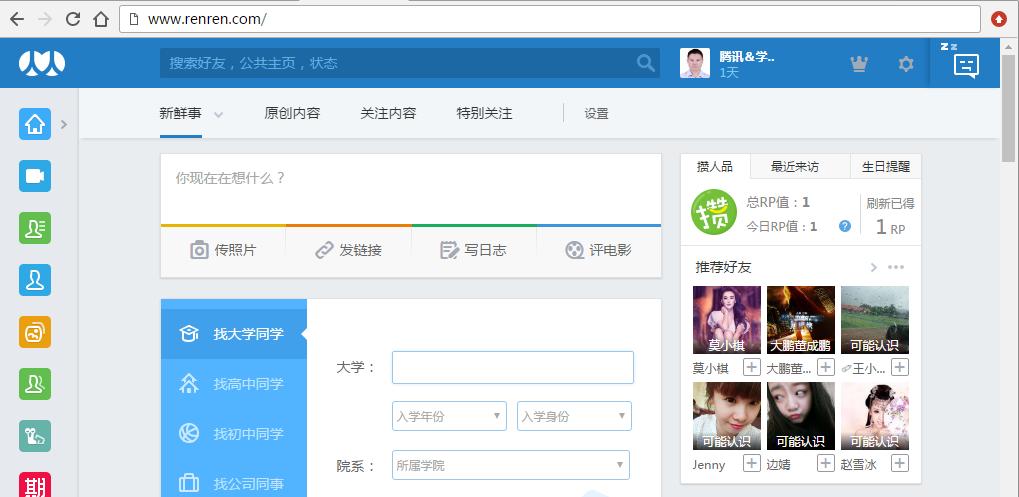Image resolution: width=1019 pixels, height=497 pixels.
Task: Open 赵雪冰 recommended friend photo
Action: (x=875, y=416)
